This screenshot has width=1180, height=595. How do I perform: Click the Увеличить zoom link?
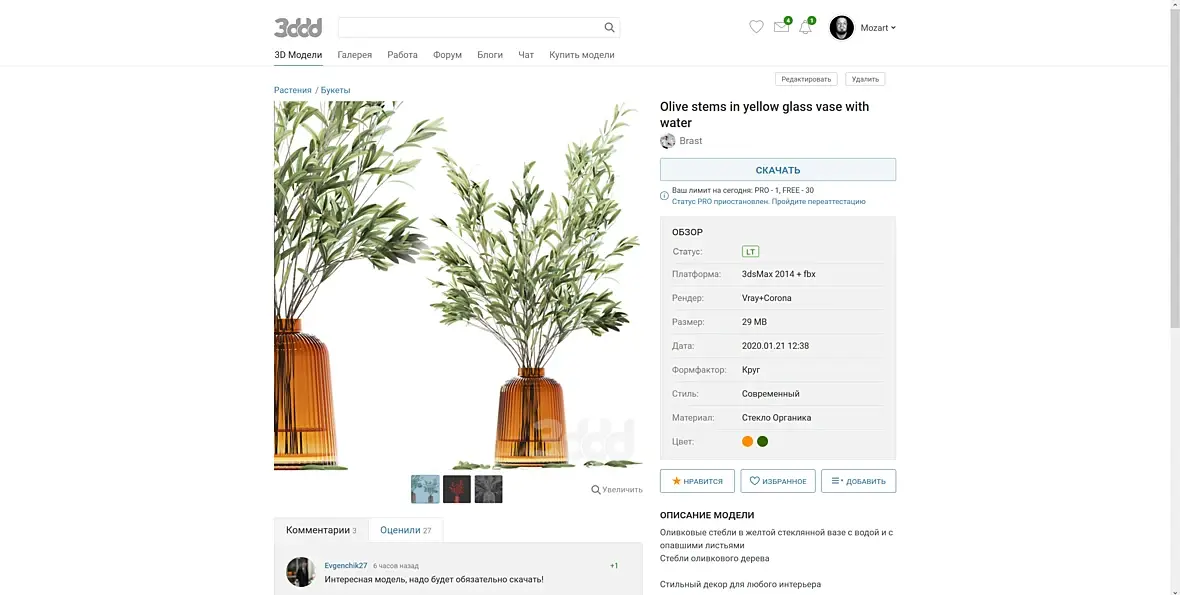617,490
